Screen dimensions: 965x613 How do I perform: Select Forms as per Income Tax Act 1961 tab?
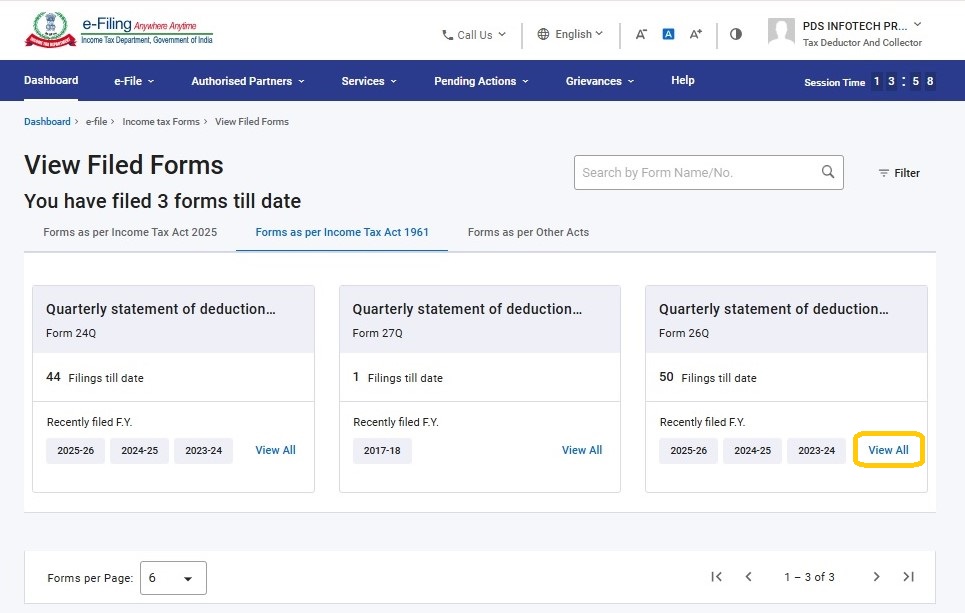pos(342,232)
